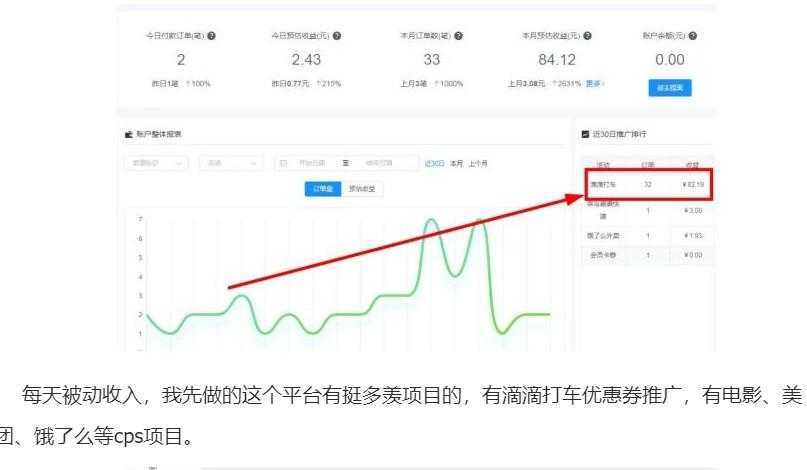Screen dimensions: 807x470
Task: Select the 近30日 date range
Action: pos(434,163)
